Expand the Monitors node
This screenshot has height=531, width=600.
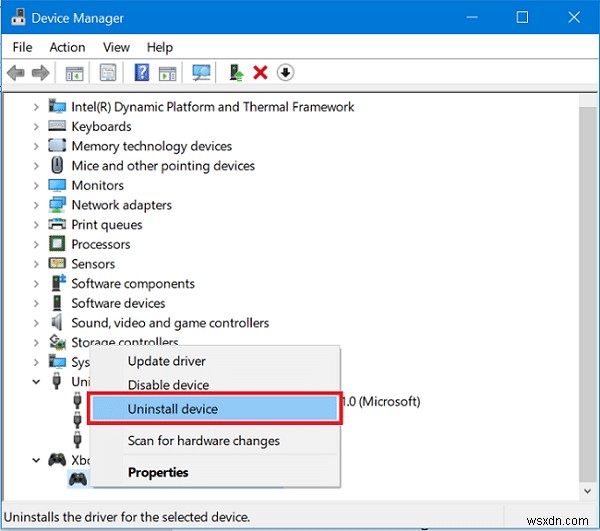point(36,186)
